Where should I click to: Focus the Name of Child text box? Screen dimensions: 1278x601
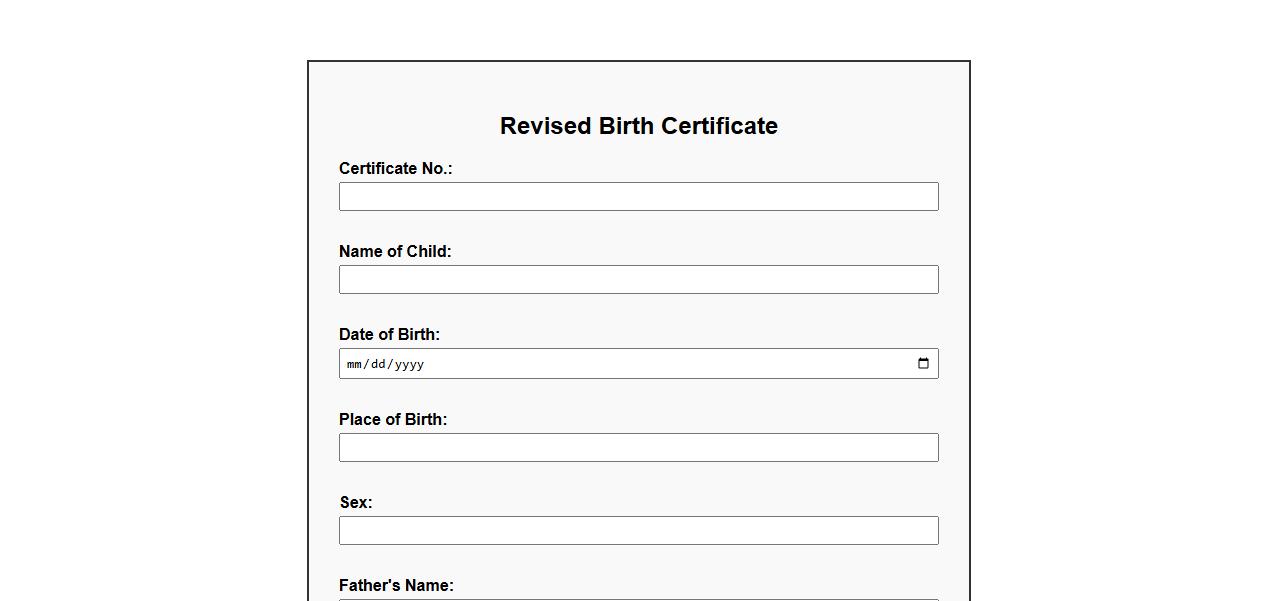(x=638, y=280)
